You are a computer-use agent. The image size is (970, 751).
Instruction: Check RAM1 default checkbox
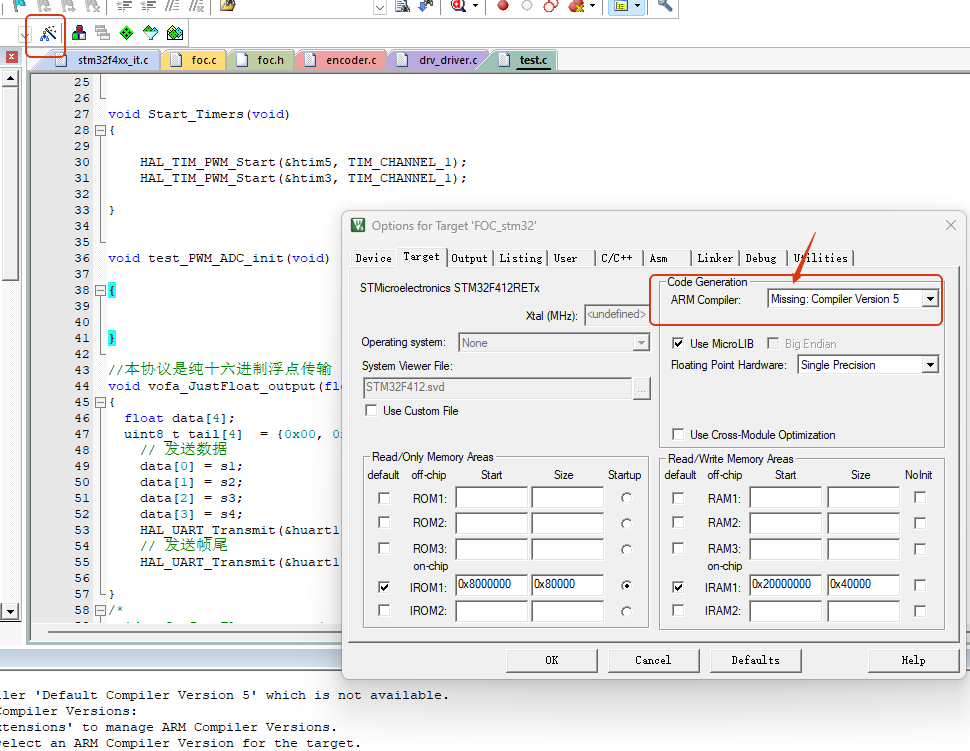pyautogui.click(x=678, y=498)
